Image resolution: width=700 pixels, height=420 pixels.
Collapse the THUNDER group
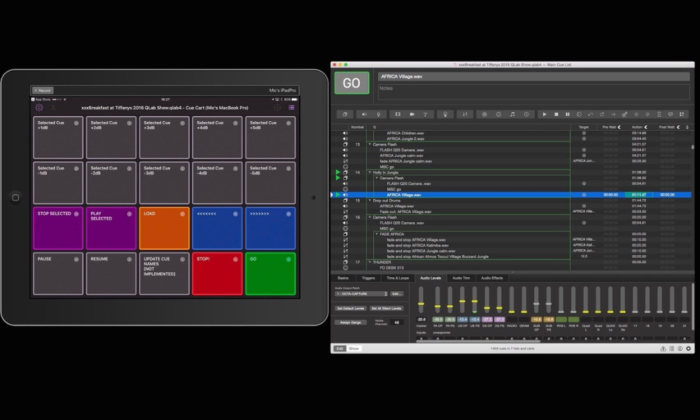pos(370,262)
